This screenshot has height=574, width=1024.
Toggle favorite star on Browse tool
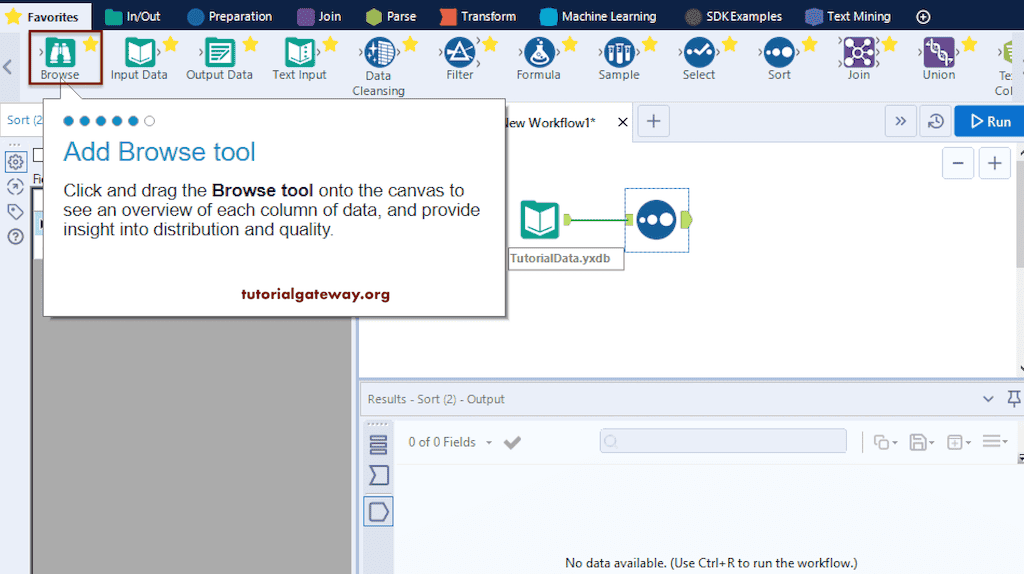[91, 44]
